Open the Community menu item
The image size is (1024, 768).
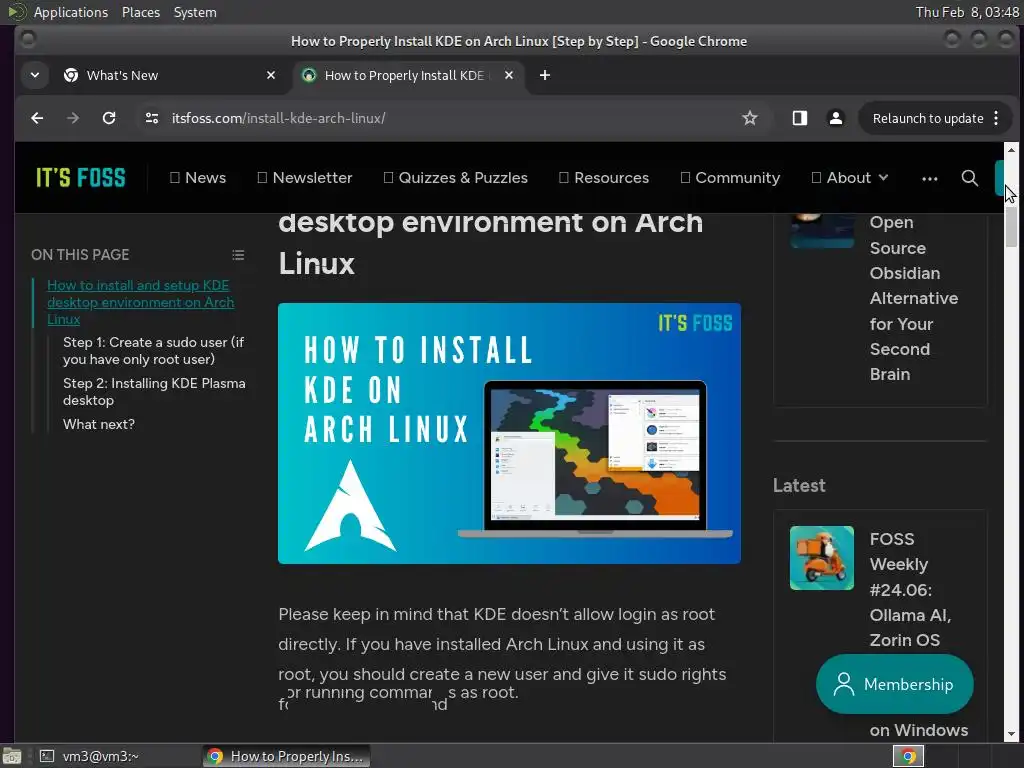(x=730, y=178)
